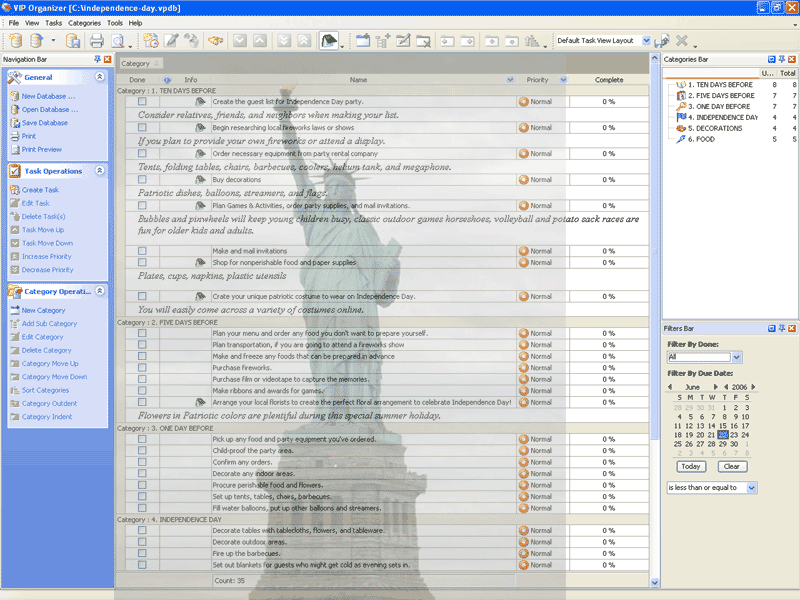Open the Categories menu
The image size is (800, 600).
[x=84, y=22]
